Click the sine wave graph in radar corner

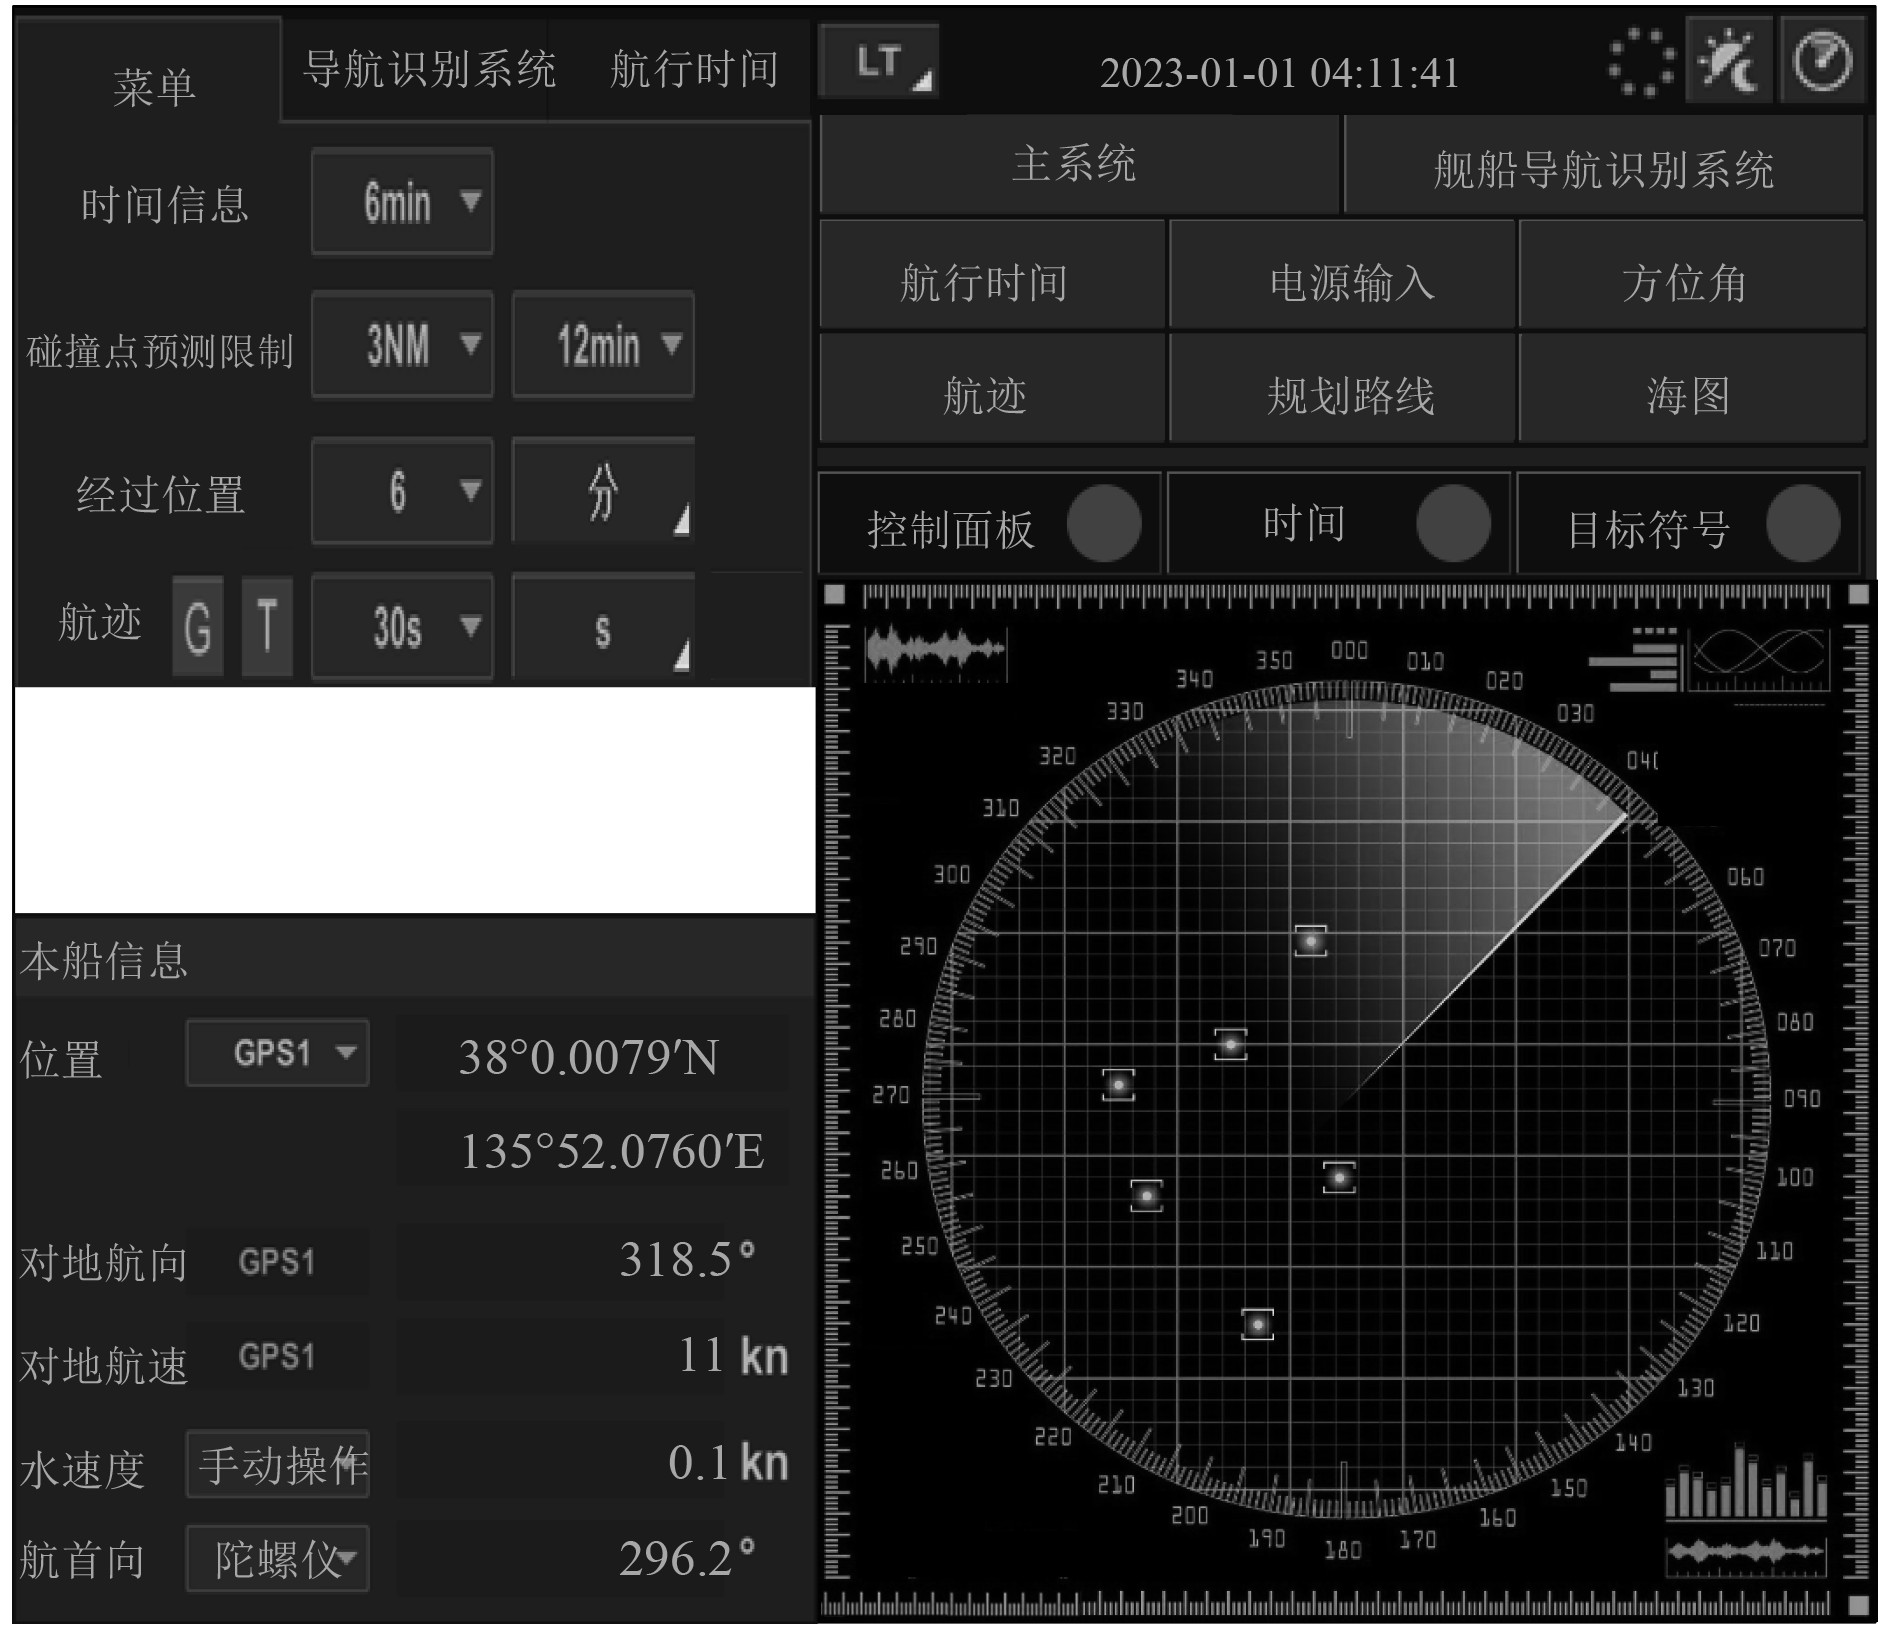[1759, 658]
